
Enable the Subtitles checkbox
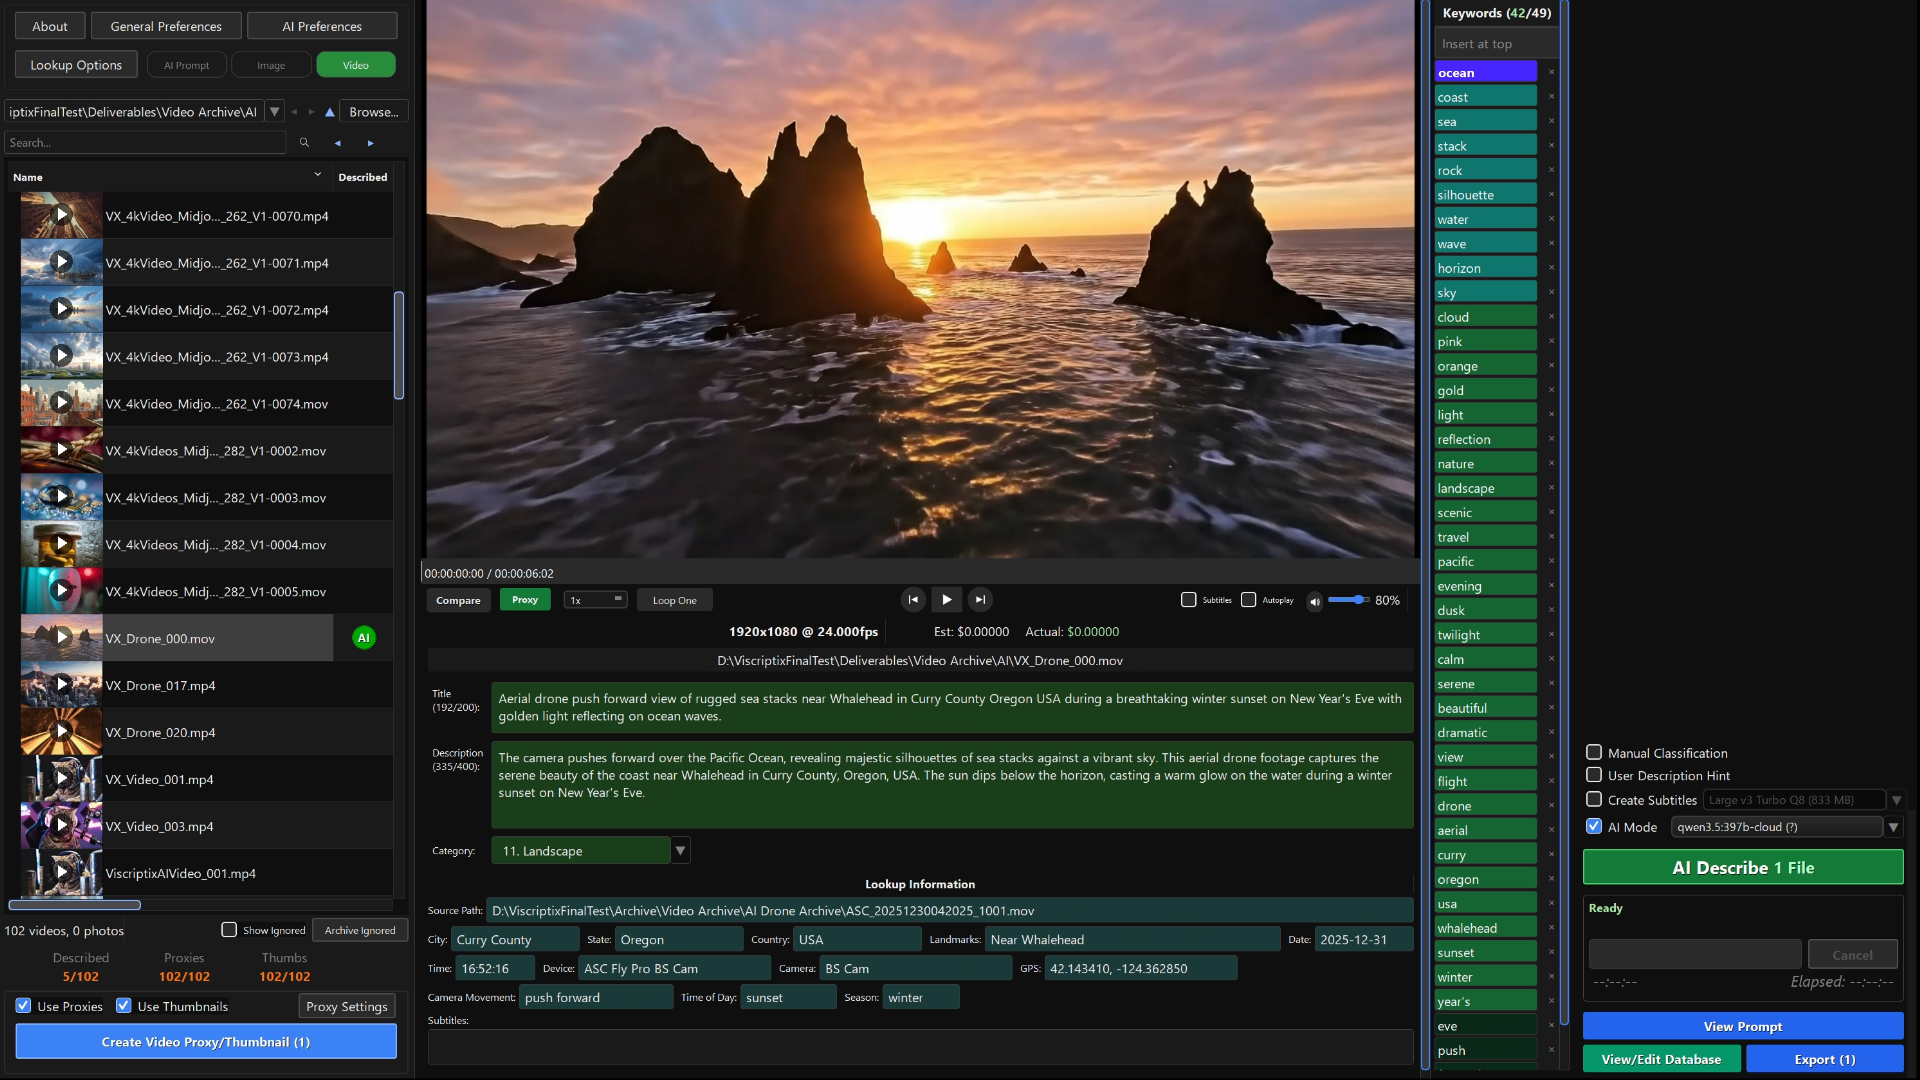(x=1189, y=600)
